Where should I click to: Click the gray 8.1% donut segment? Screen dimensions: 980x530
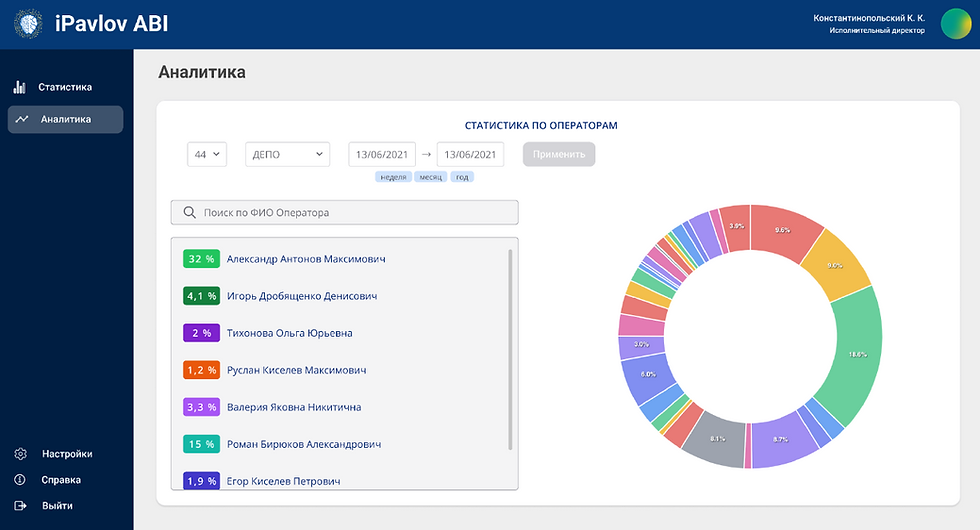pyautogui.click(x=718, y=439)
